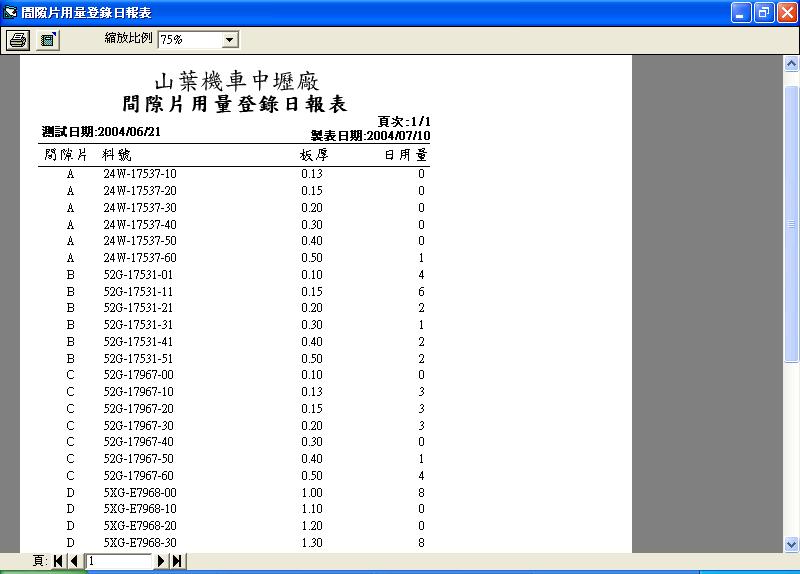Image resolution: width=800 pixels, height=574 pixels.
Task: Open the zoom ratio dropdown arrow
Action: click(x=230, y=39)
